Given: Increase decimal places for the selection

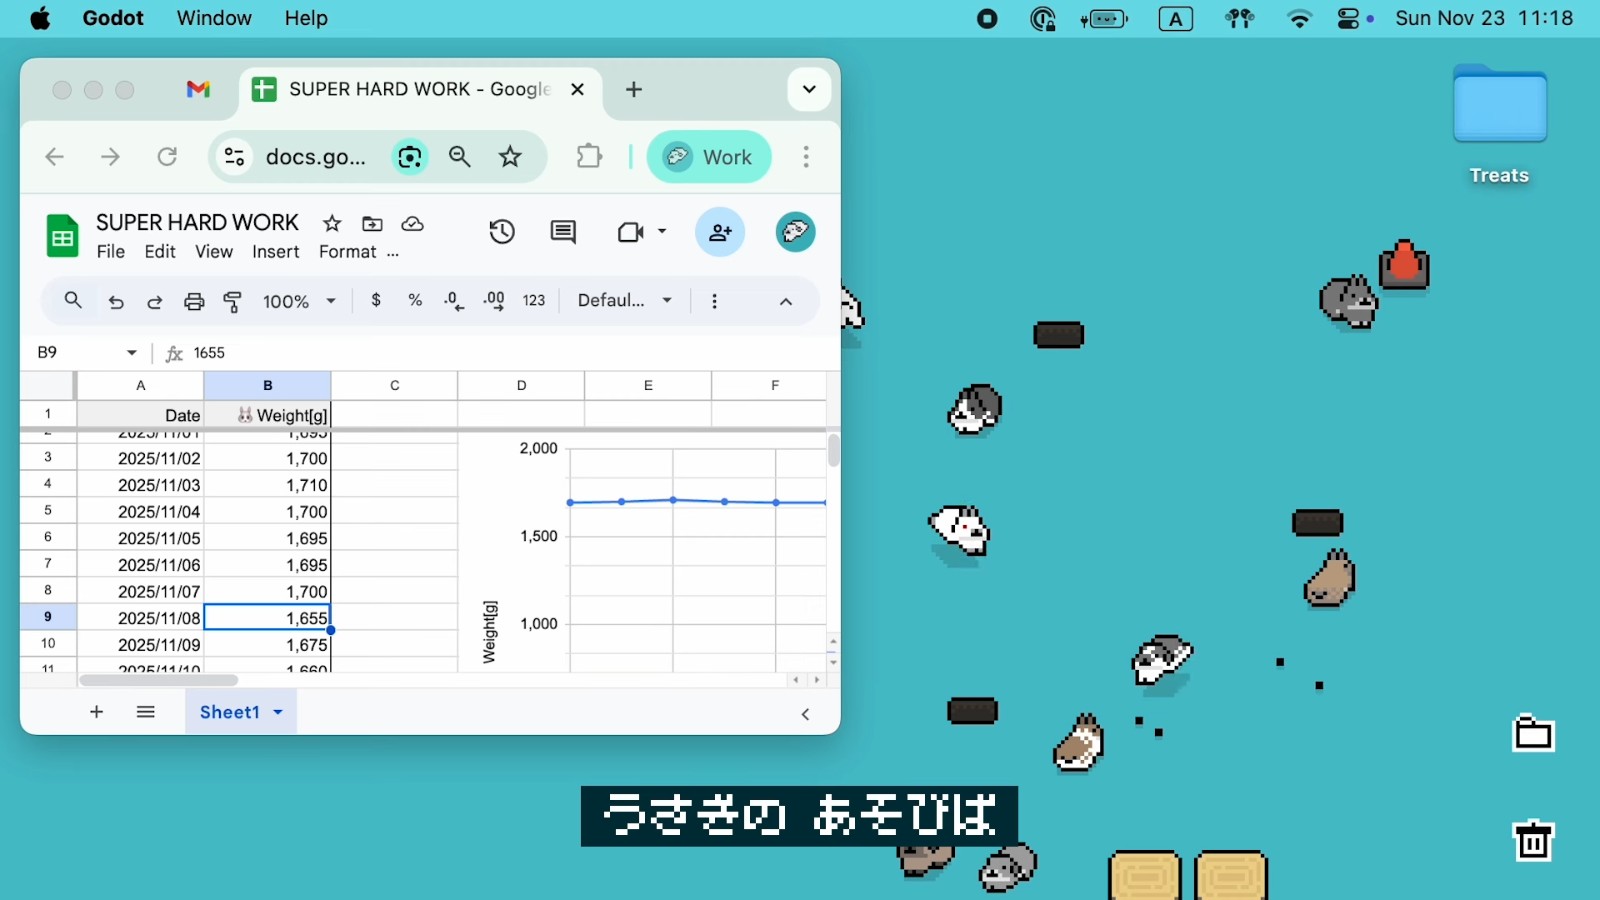Looking at the screenshot, I should pyautogui.click(x=493, y=301).
